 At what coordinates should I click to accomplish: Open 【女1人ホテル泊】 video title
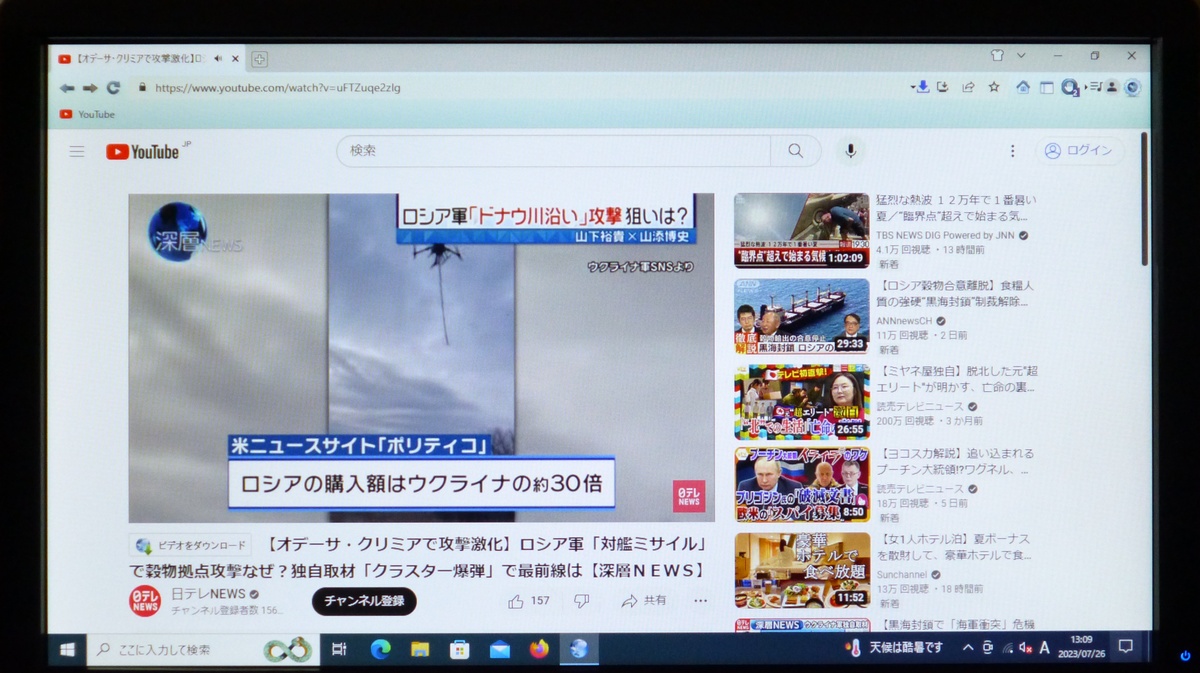pos(953,547)
